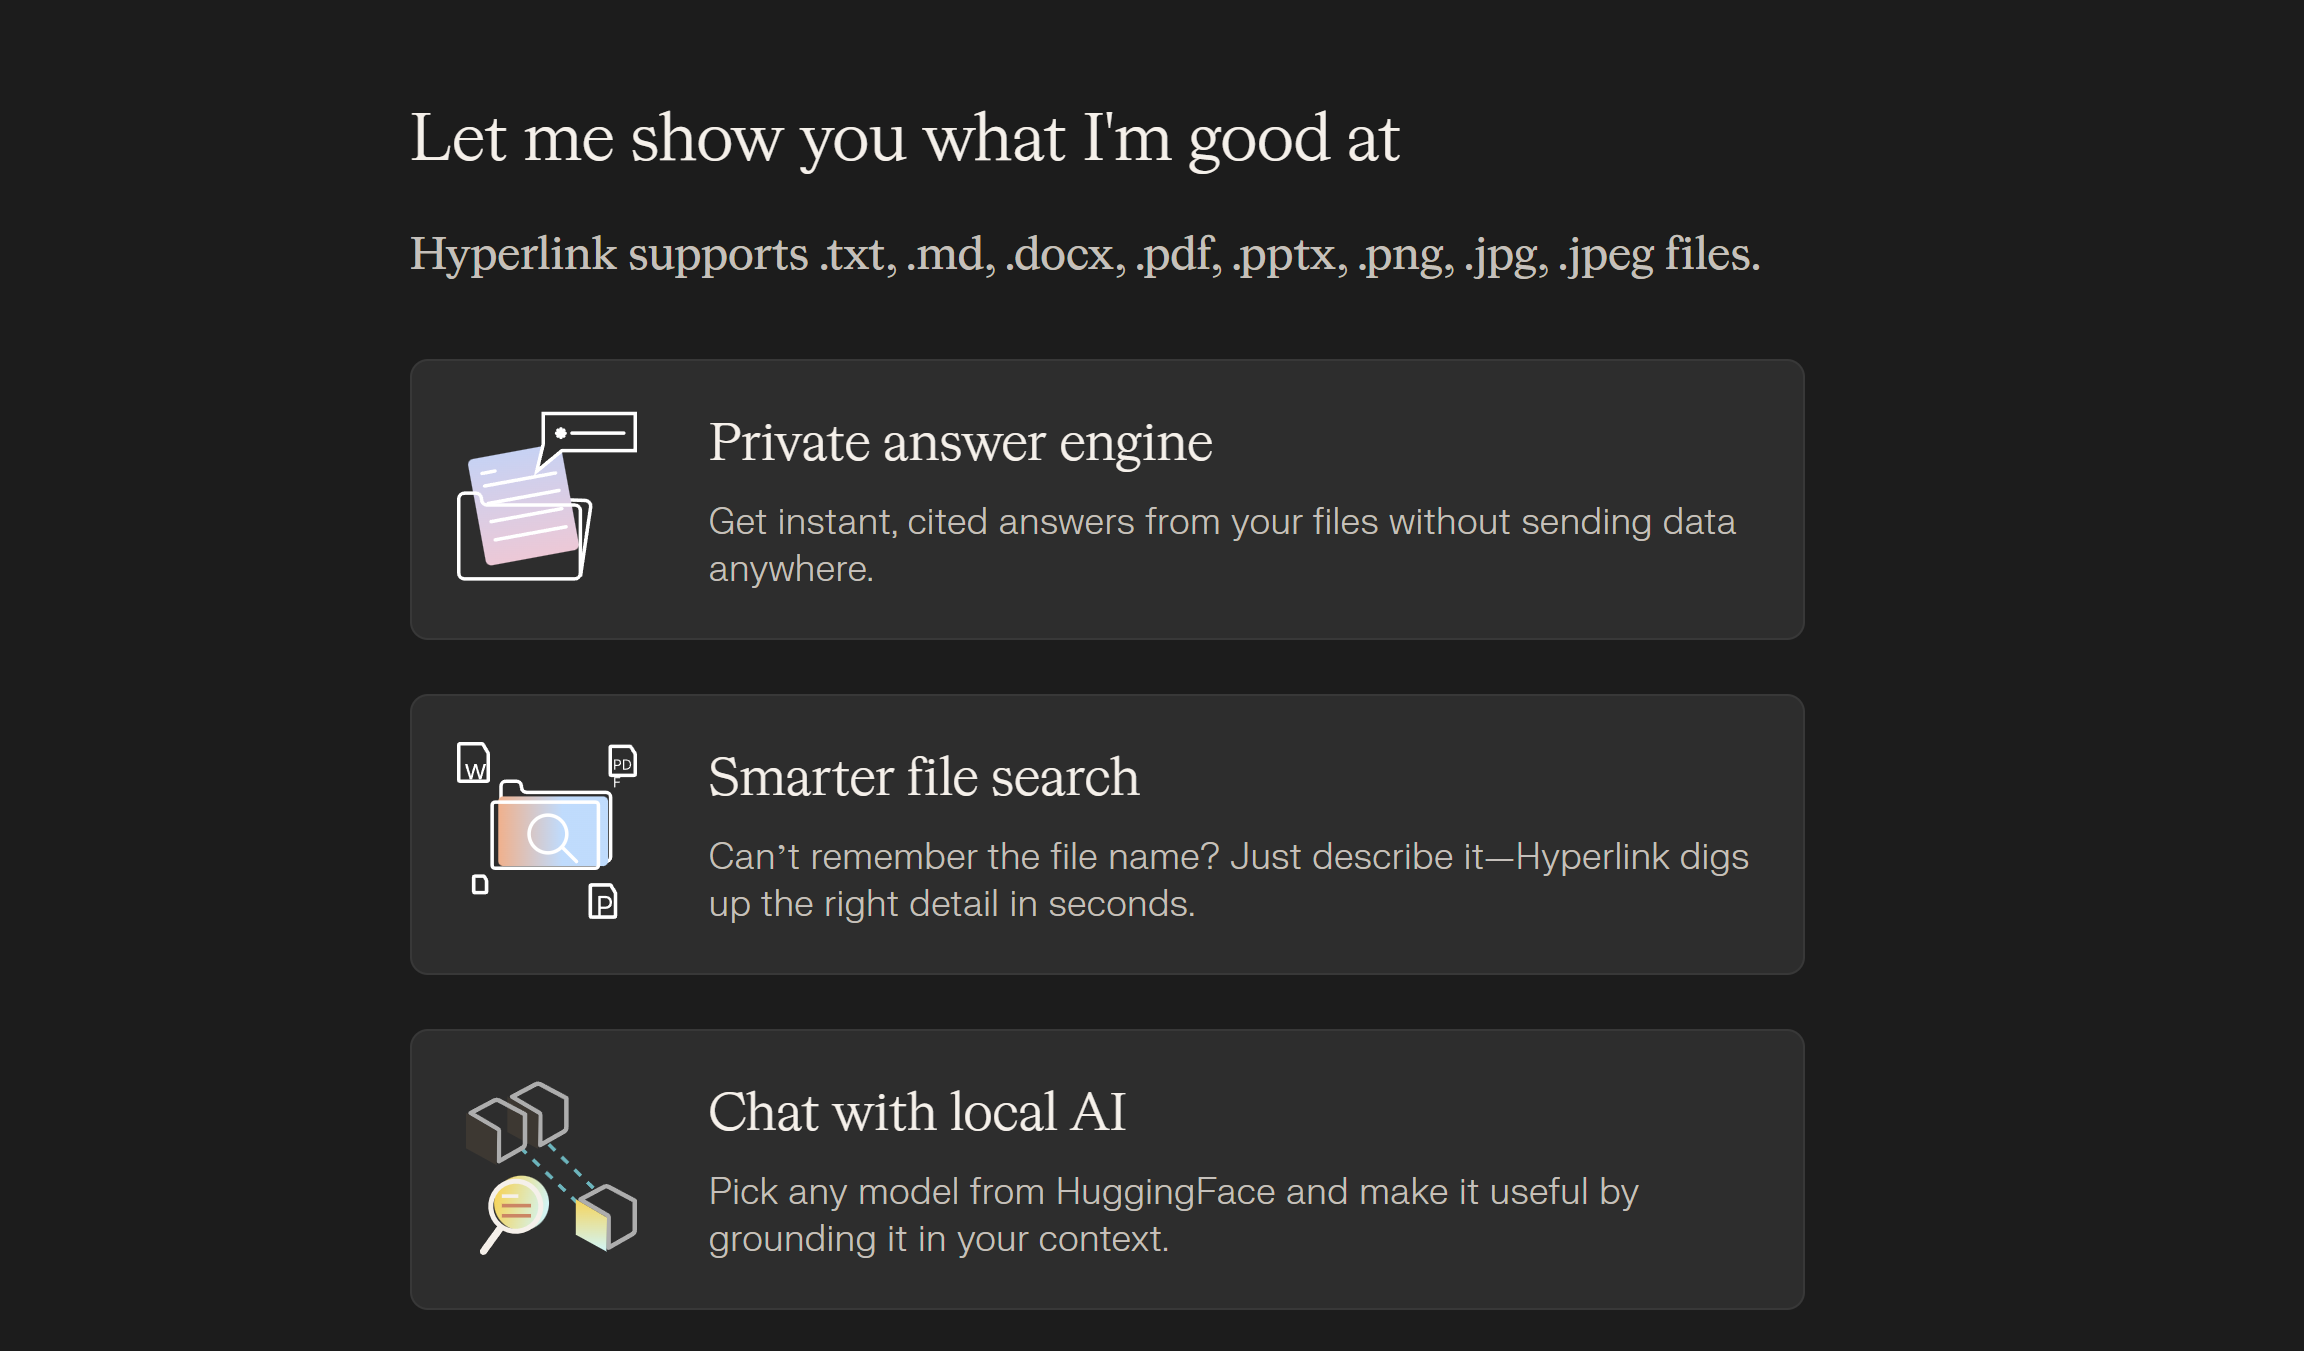Click the PDF file icon
This screenshot has height=1351, width=2304.
622,762
